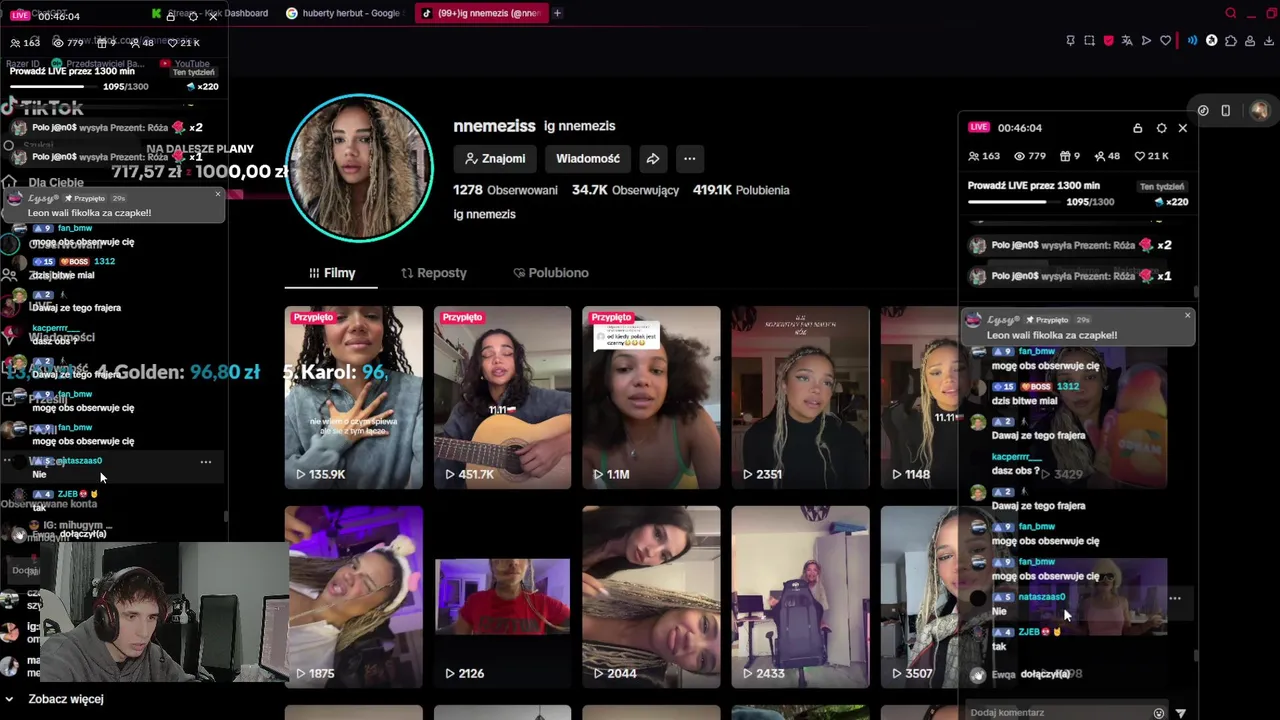Open options for natataszaas0 comment in right panel
1280x720 pixels.
pos(1175,598)
